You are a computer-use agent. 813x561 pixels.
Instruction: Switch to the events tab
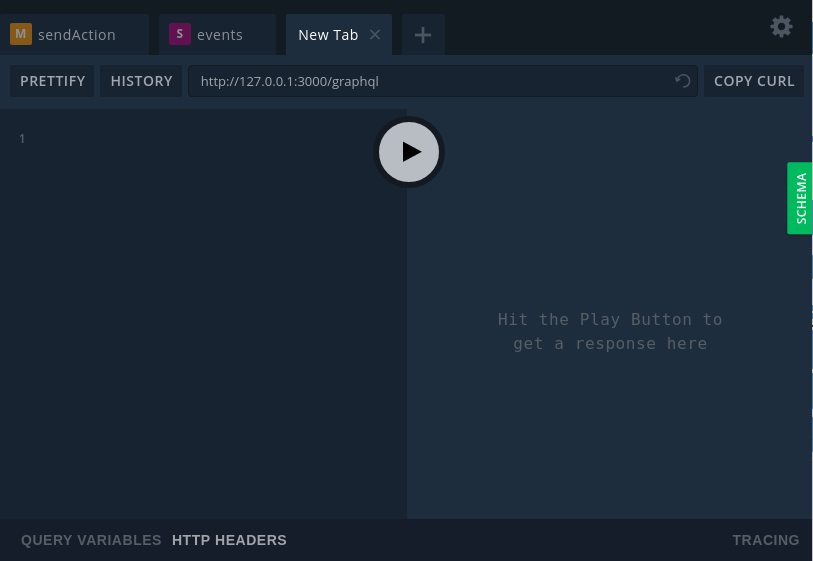pyautogui.click(x=217, y=35)
